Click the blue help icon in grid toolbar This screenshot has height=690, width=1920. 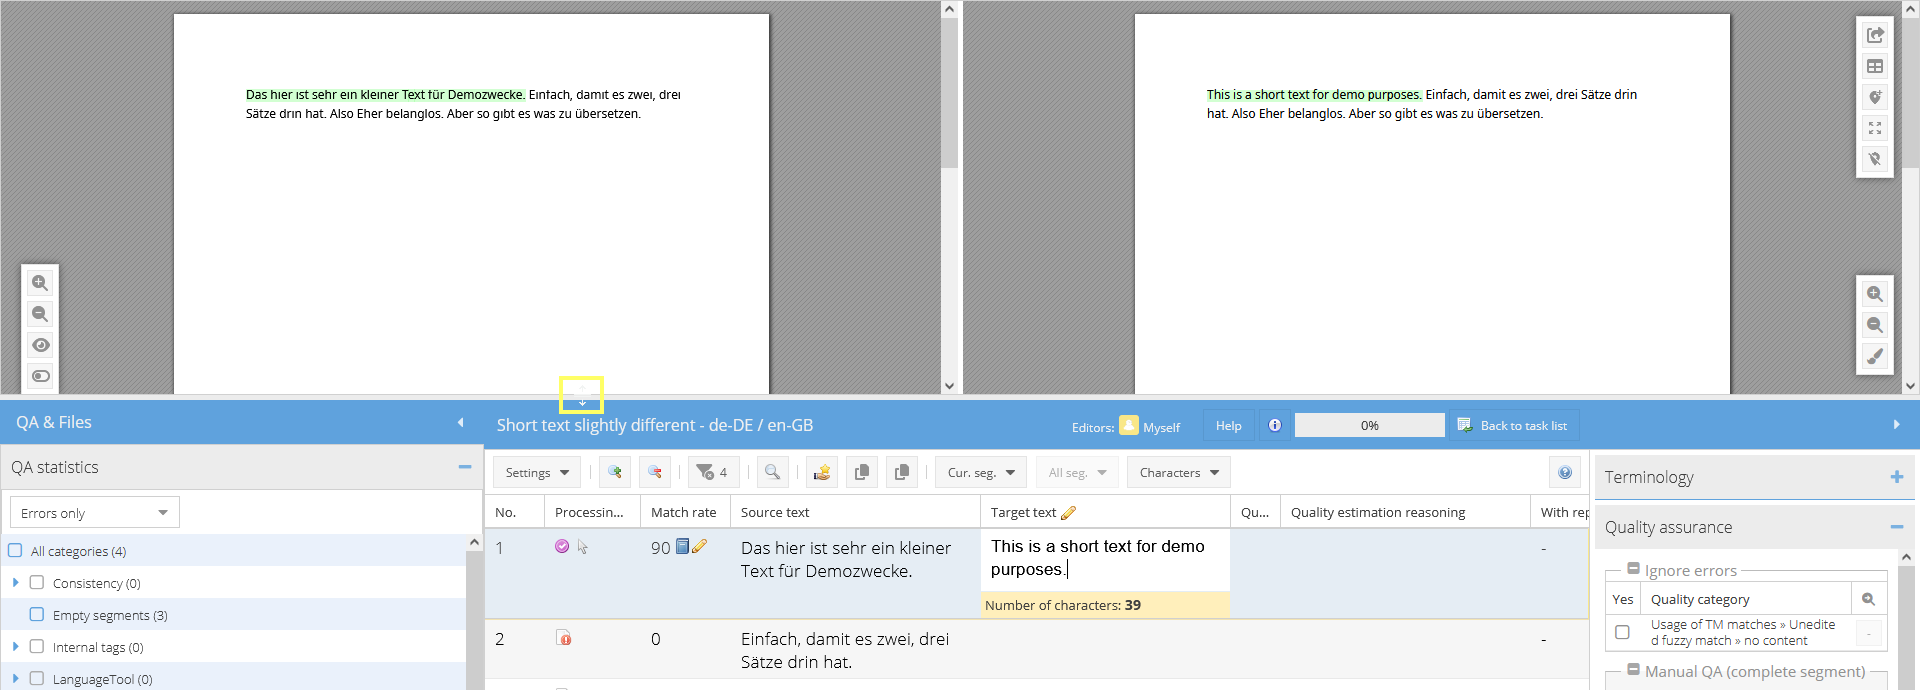[1565, 472]
